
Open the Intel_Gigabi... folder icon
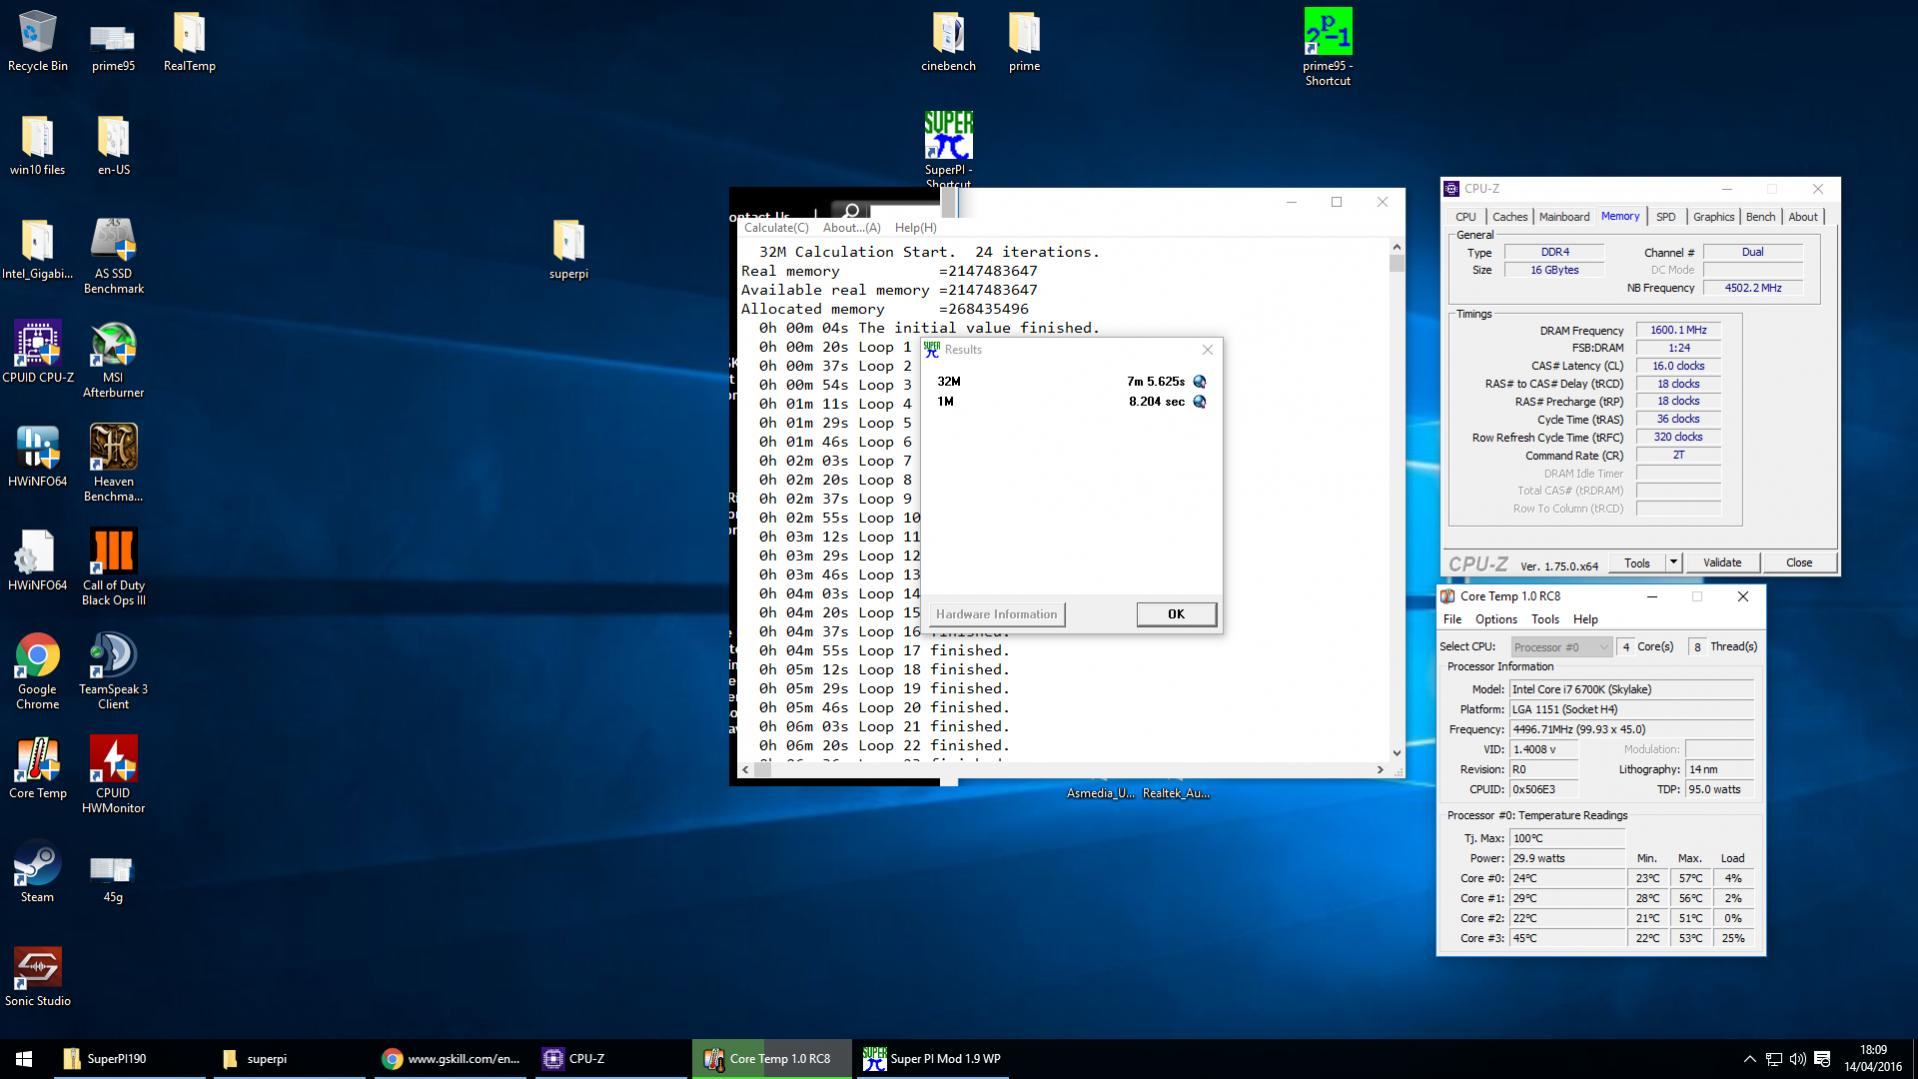(37, 249)
